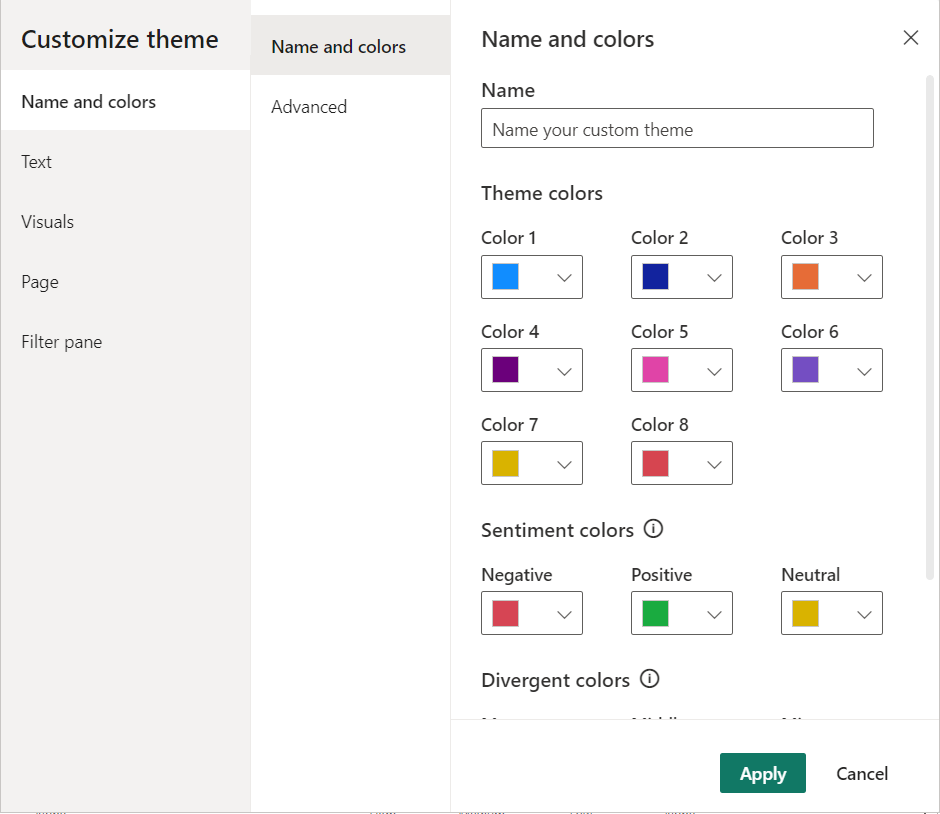Select the Advanced subsection
The height and width of the screenshot is (814, 940).
click(x=309, y=107)
